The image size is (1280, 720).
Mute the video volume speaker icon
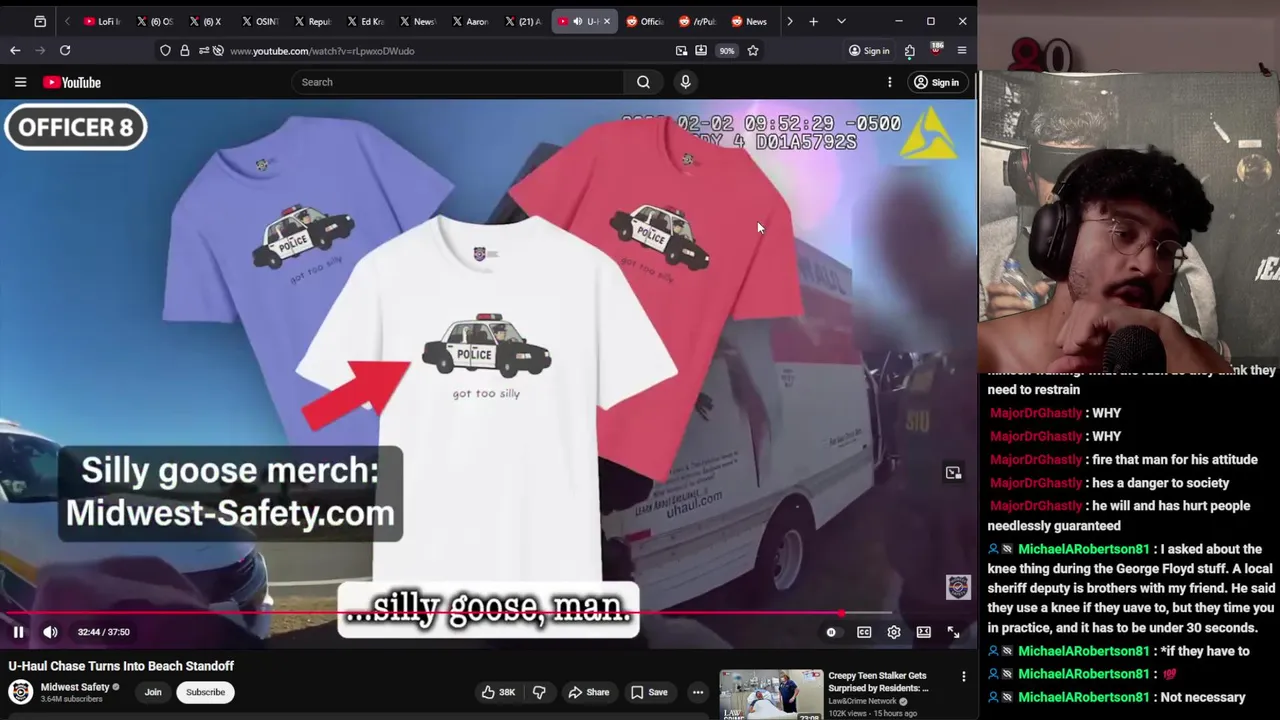click(x=50, y=632)
